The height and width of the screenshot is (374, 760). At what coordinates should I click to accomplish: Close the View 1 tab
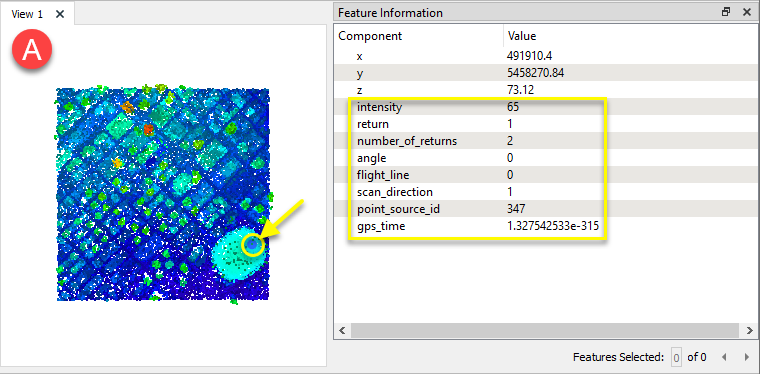[60, 14]
